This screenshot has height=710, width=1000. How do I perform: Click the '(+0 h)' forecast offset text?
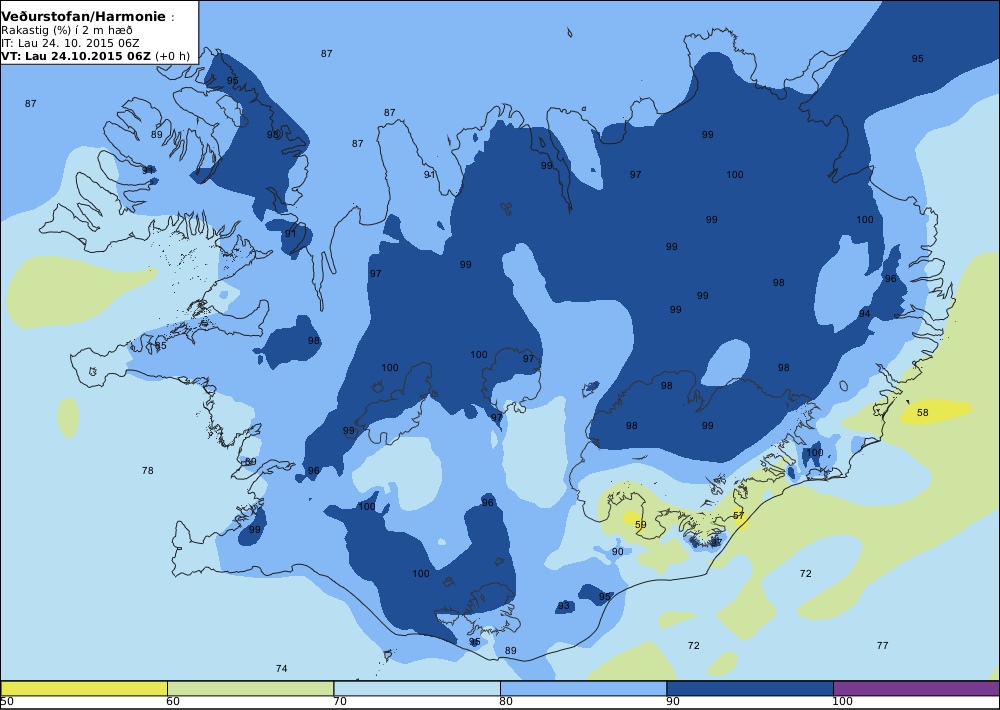coord(172,56)
